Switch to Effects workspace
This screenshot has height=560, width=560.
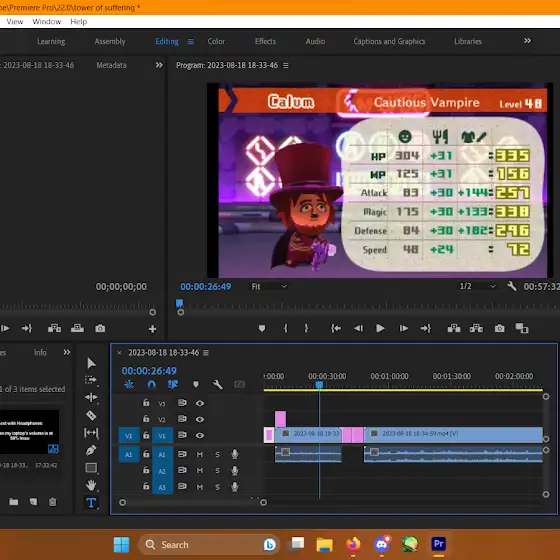click(x=265, y=41)
